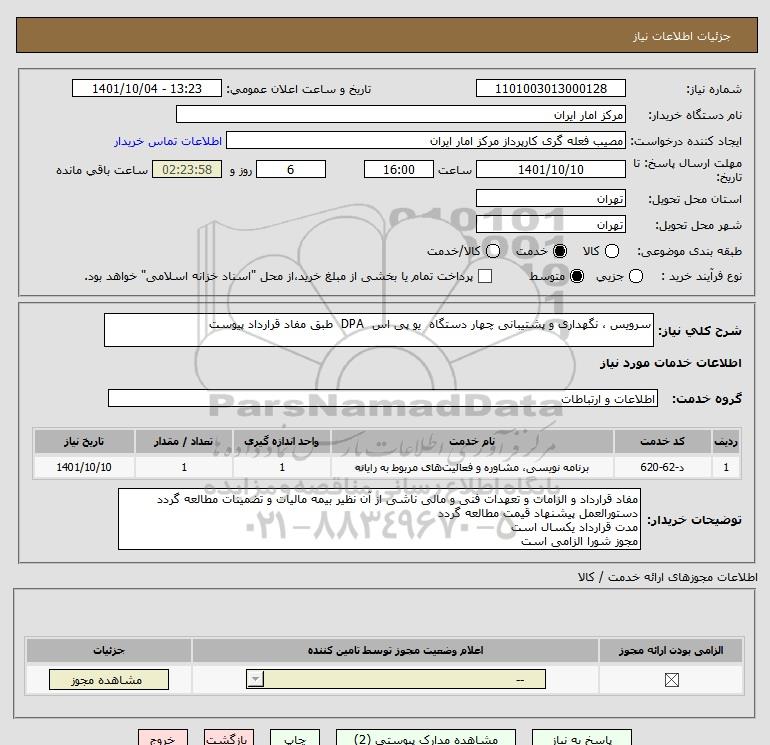Click the request creator name field
770x745 pixels.
426,140
